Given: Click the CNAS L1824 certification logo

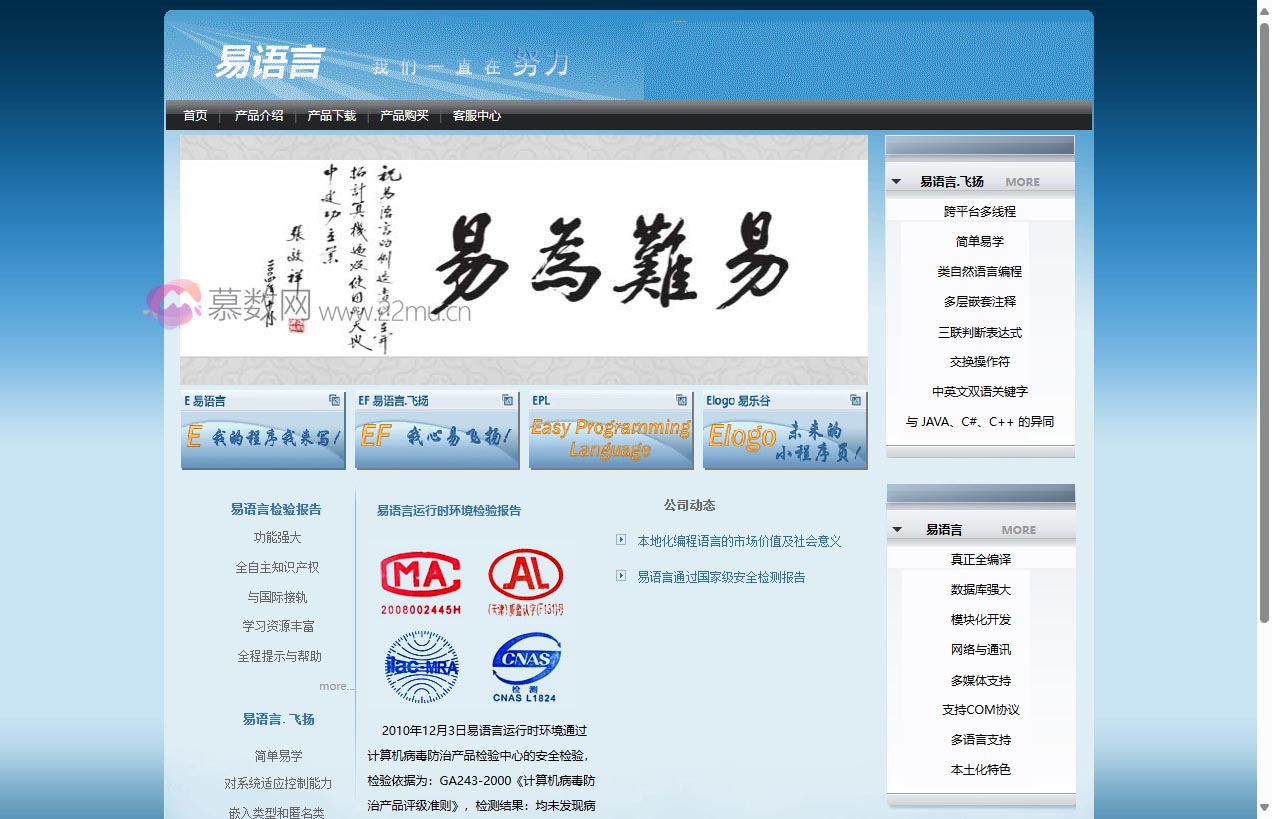Looking at the screenshot, I should pyautogui.click(x=524, y=663).
